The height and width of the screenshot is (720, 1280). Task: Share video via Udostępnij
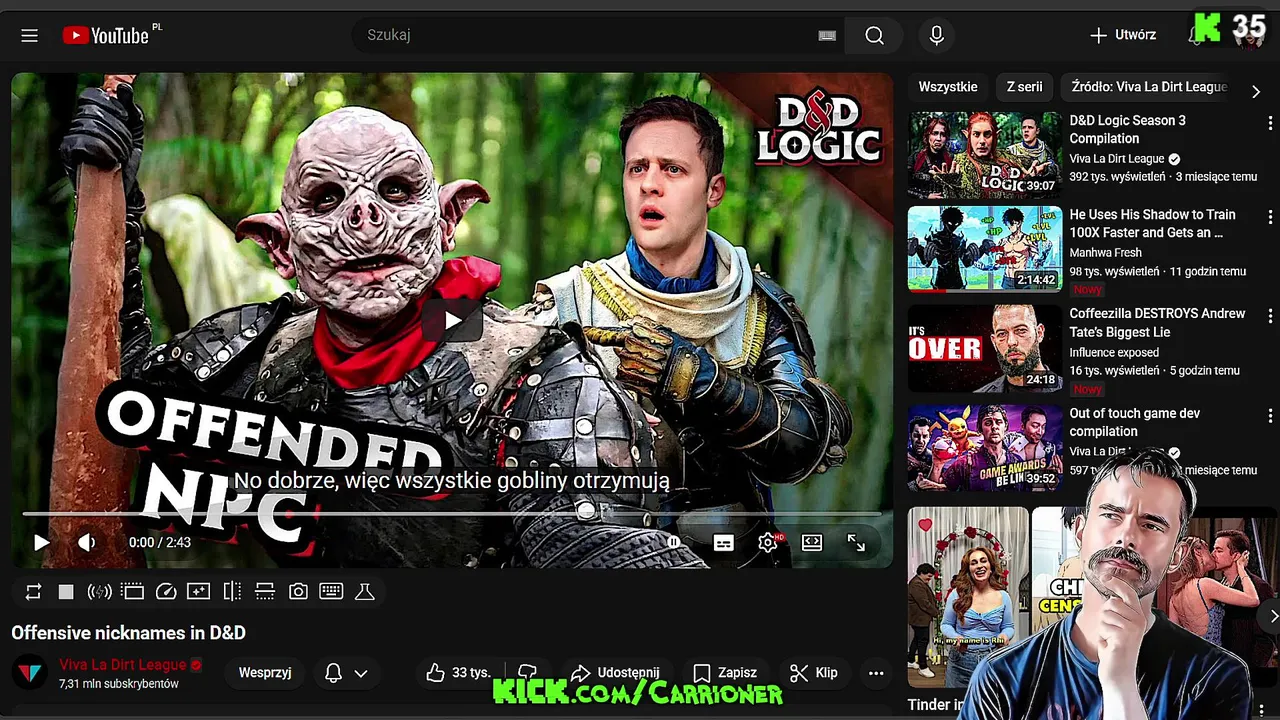[x=615, y=673]
